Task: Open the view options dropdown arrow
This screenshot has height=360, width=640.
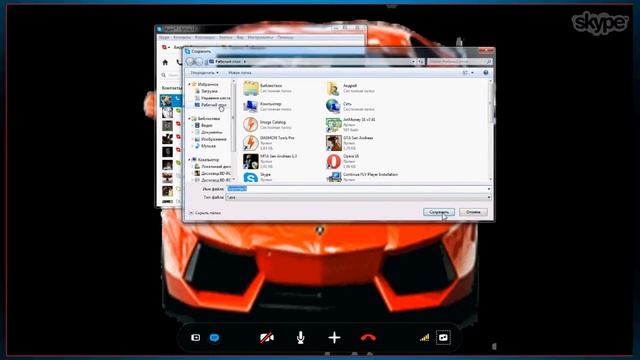Action: tap(473, 73)
